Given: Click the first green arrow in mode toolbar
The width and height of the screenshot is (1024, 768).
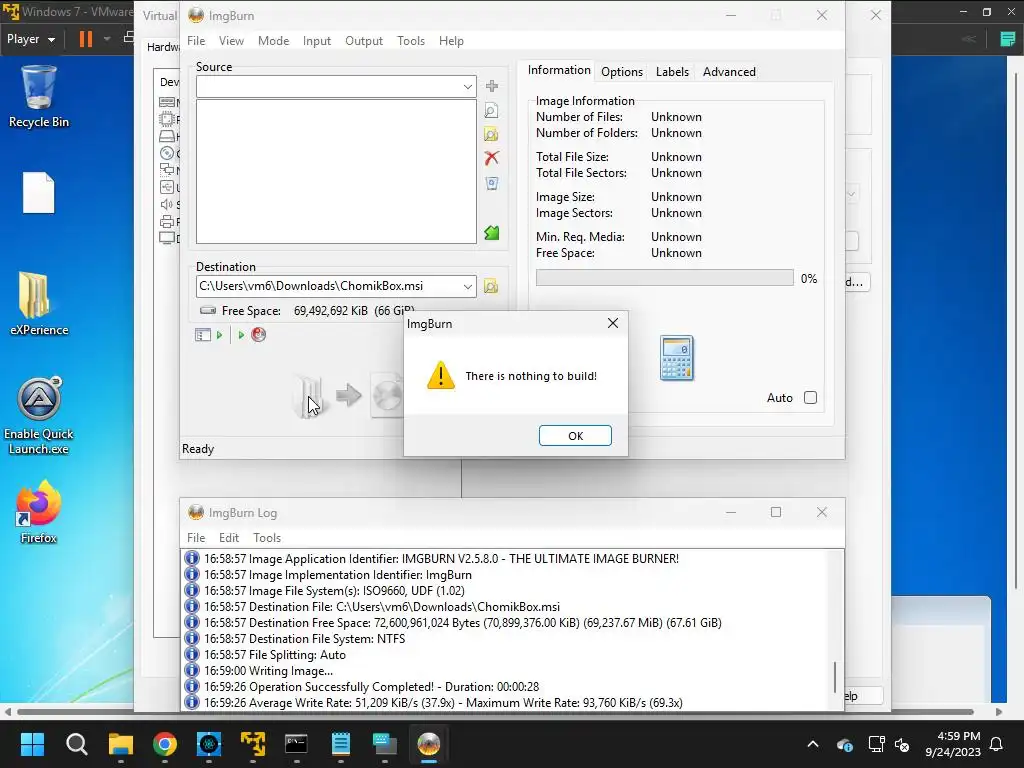Looking at the screenshot, I should 219,334.
